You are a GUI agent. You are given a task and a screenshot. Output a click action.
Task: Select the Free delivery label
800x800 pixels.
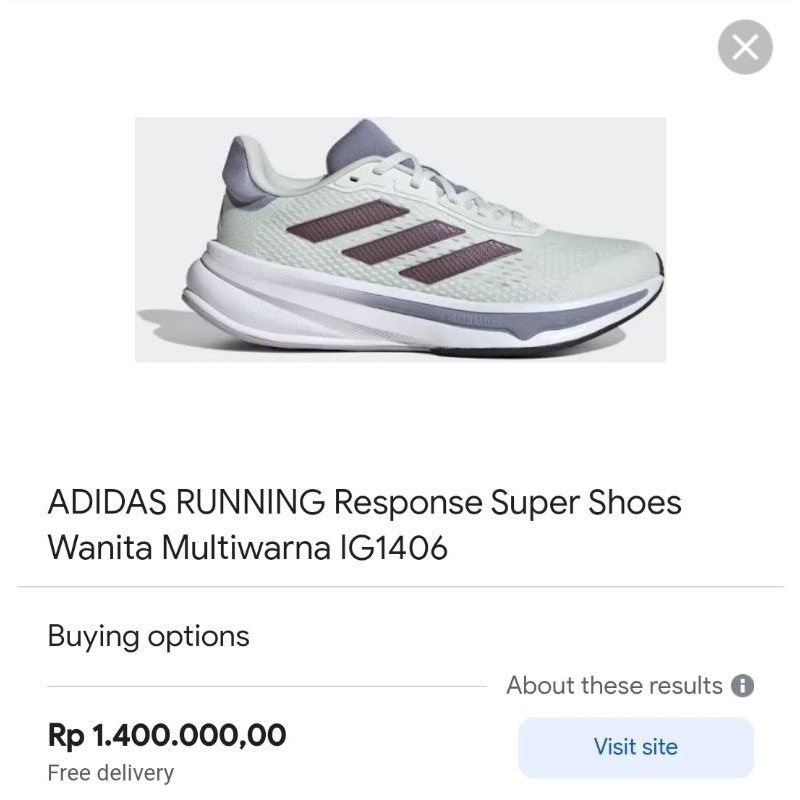[111, 772]
